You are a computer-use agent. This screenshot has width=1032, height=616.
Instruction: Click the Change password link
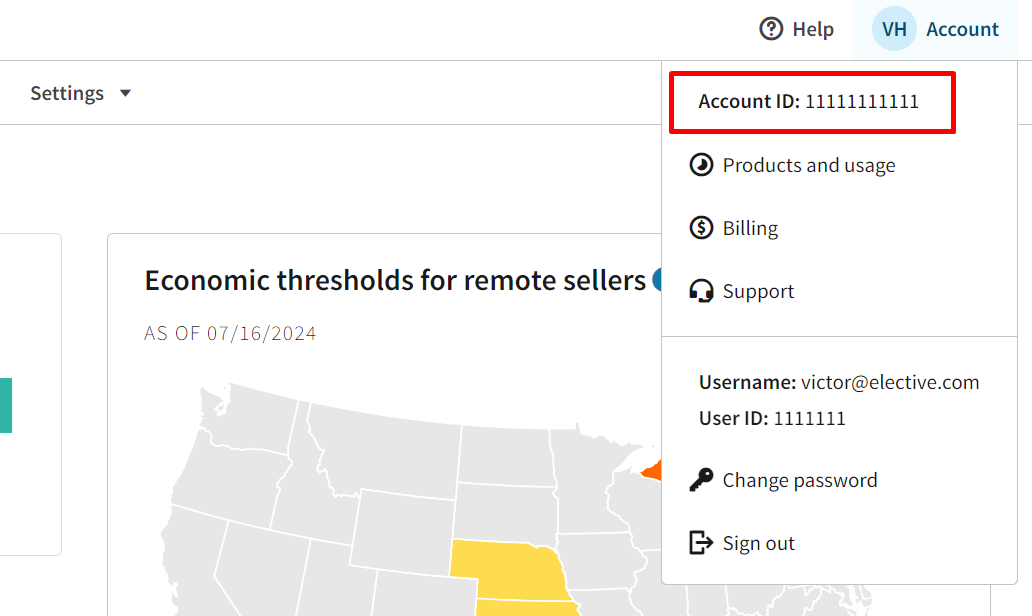(x=800, y=480)
